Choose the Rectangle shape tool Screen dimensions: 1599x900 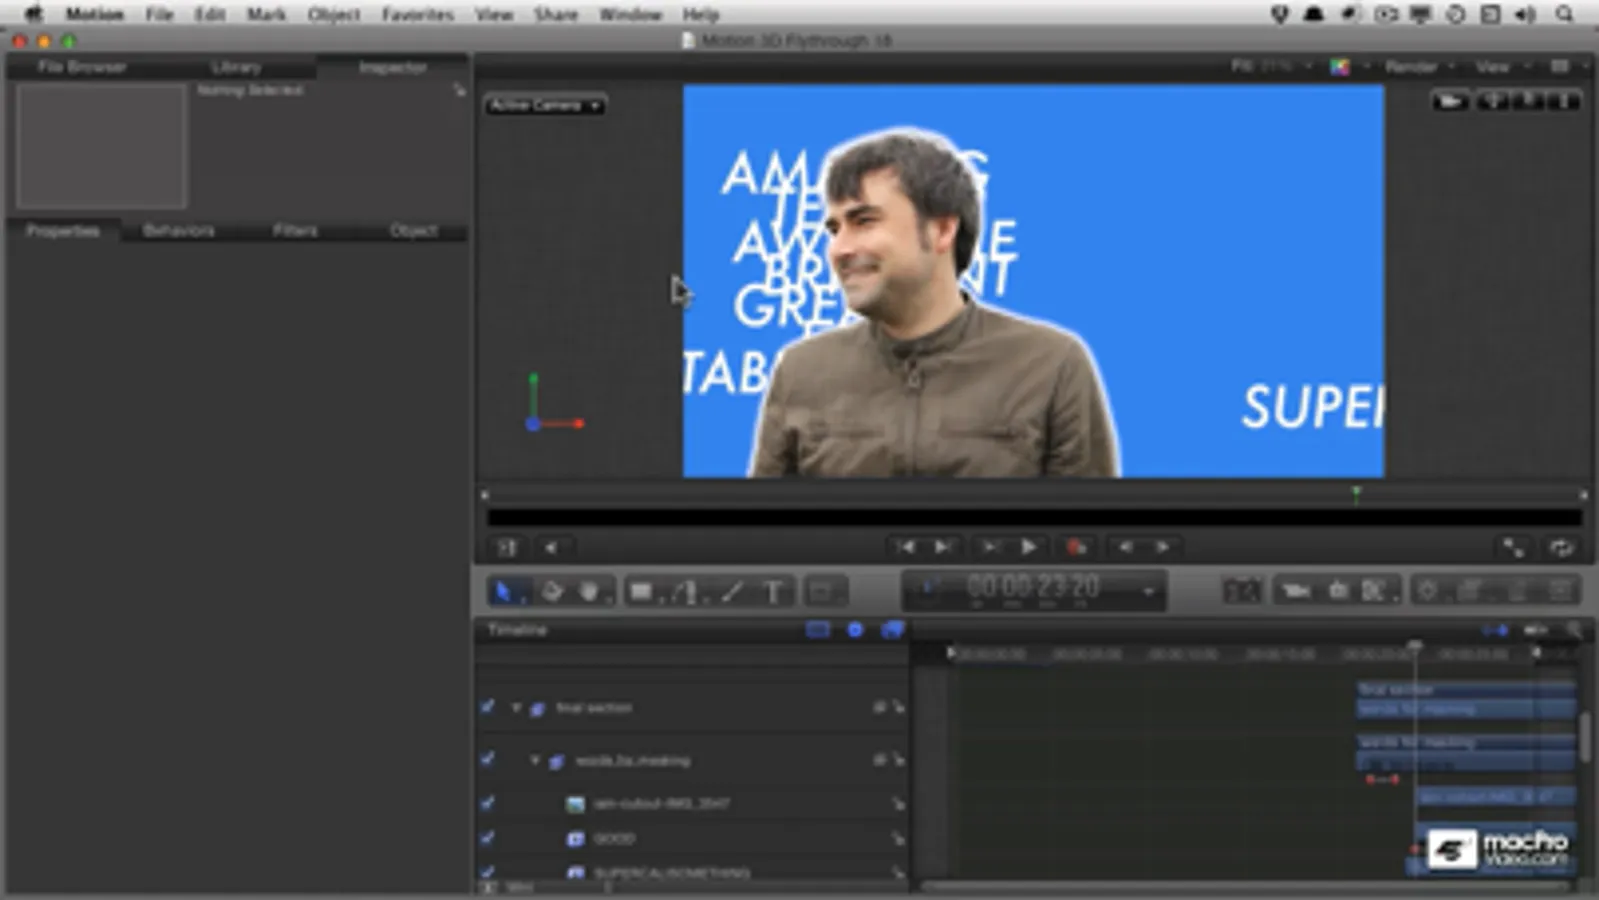coord(641,592)
